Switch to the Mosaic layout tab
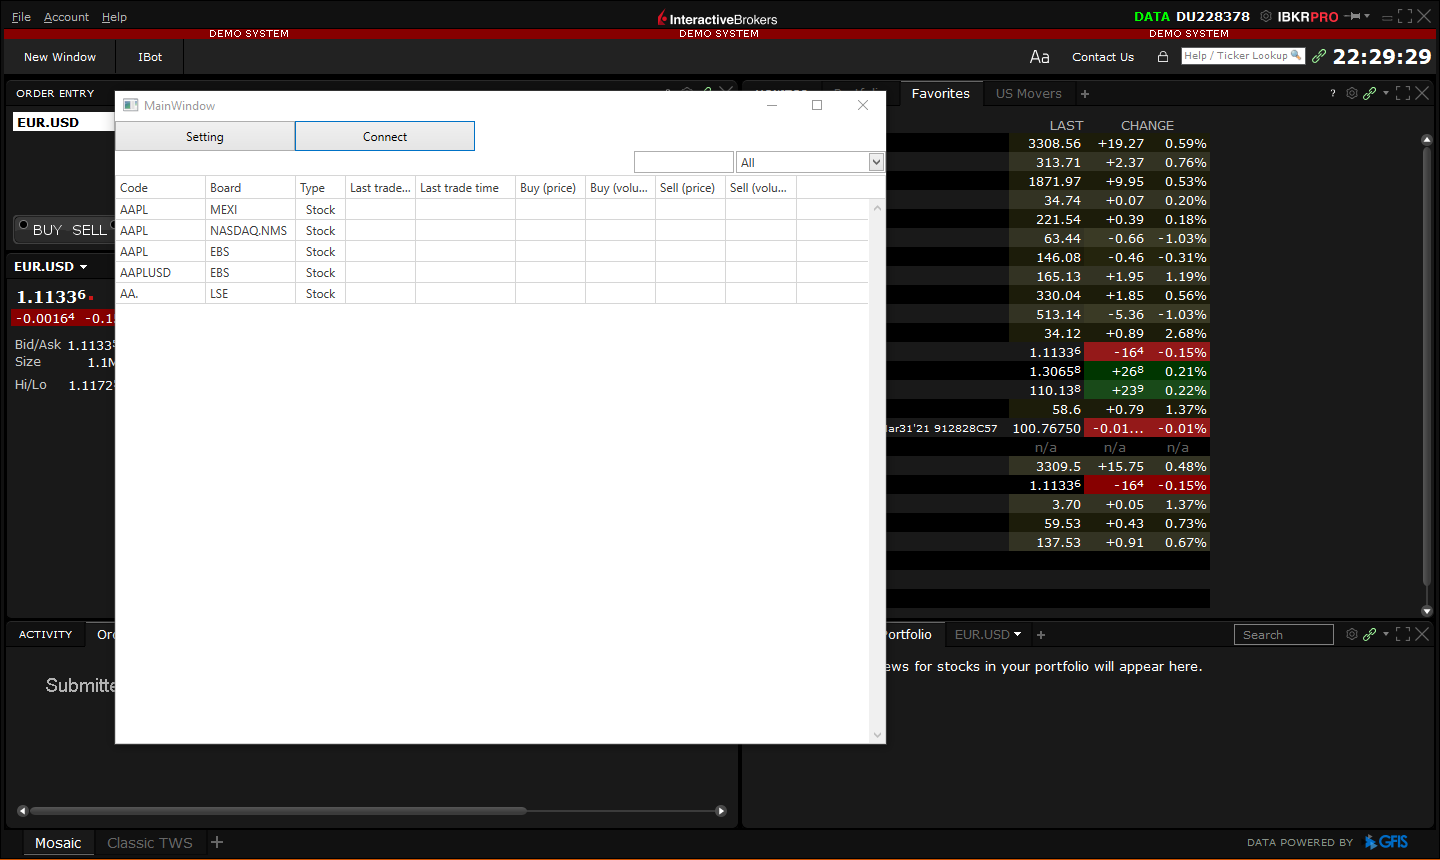Image resolution: width=1440 pixels, height=860 pixels. (58, 843)
